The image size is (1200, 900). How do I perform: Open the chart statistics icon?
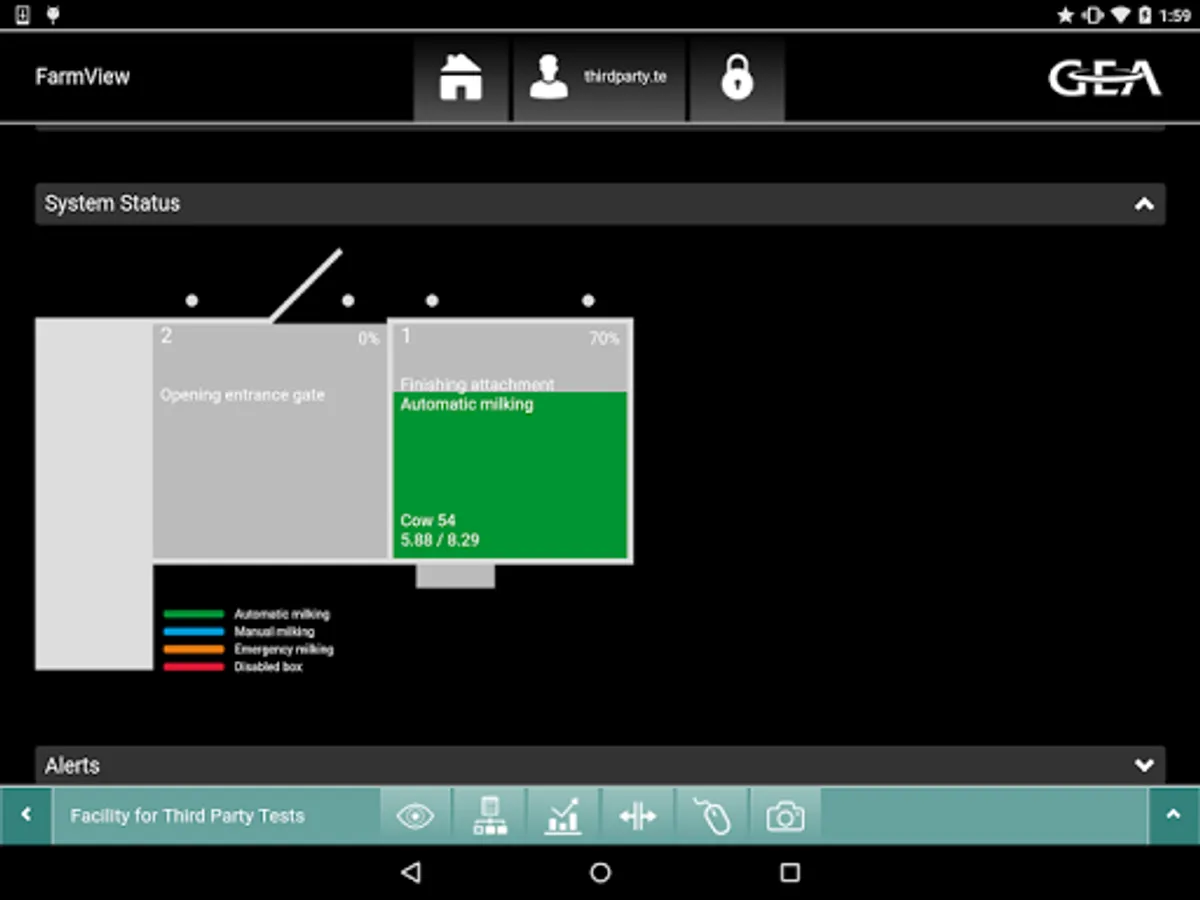(563, 817)
